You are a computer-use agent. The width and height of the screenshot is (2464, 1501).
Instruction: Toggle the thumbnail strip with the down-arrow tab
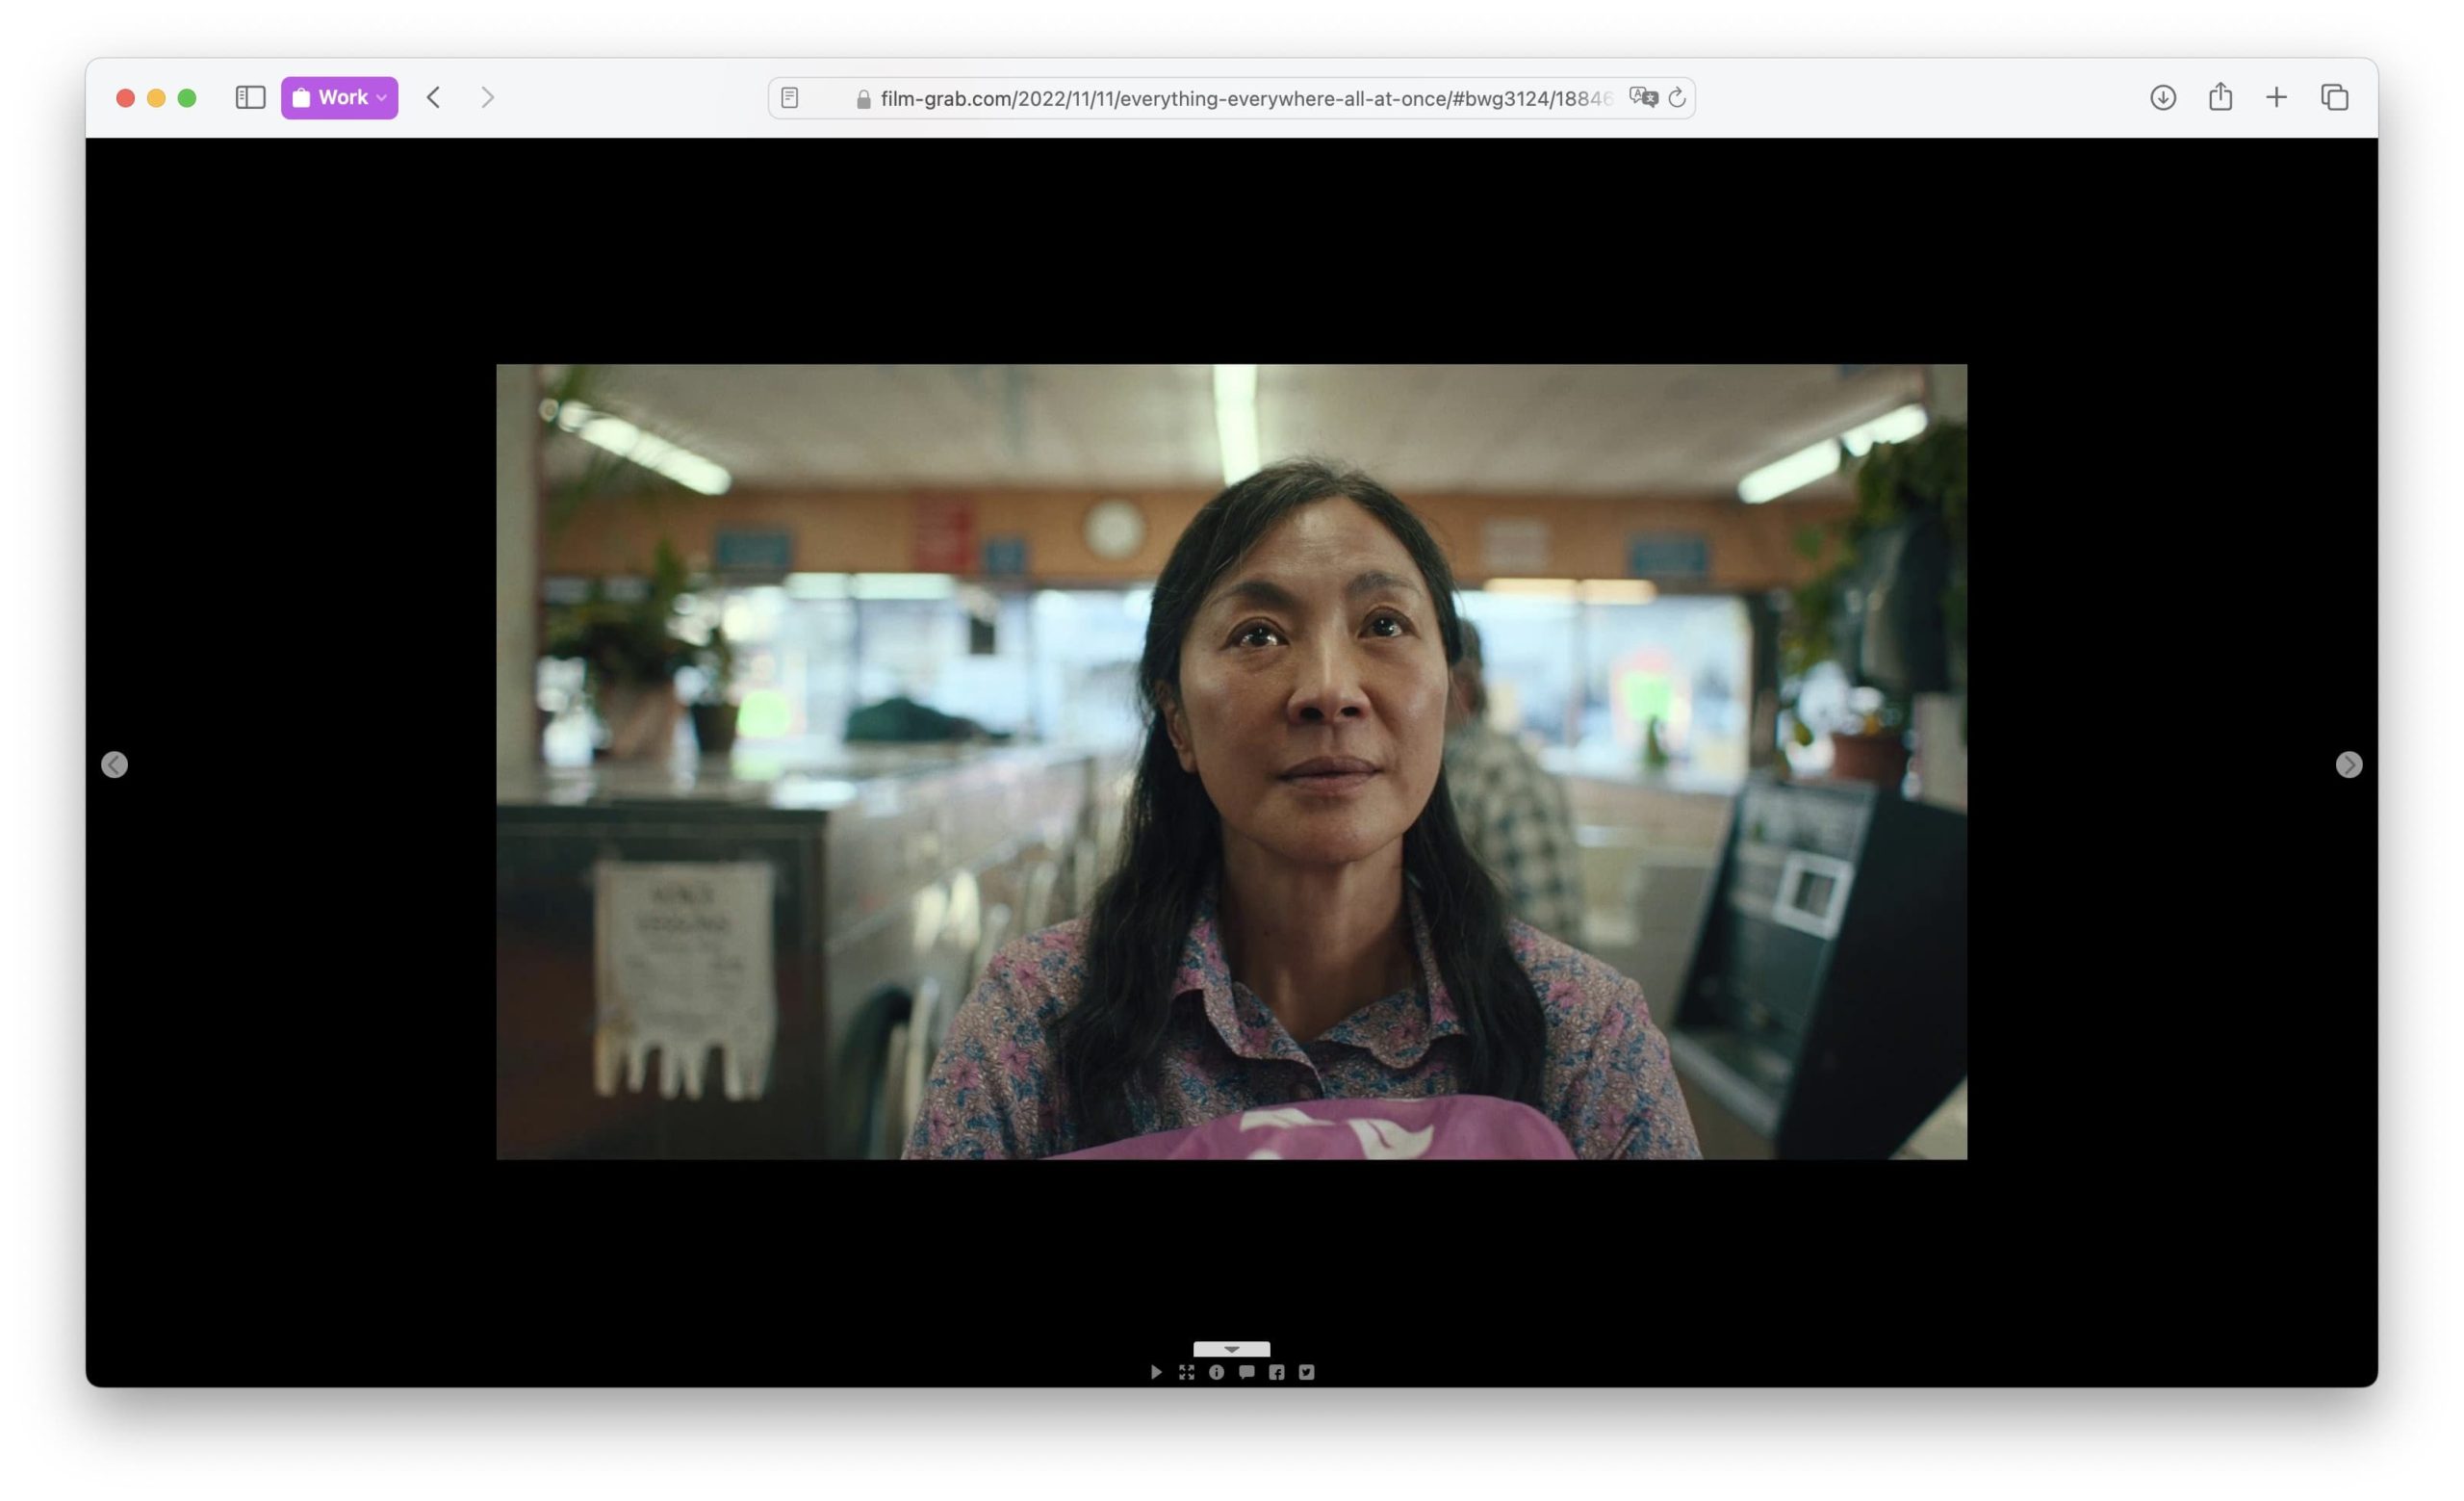tap(1231, 1349)
